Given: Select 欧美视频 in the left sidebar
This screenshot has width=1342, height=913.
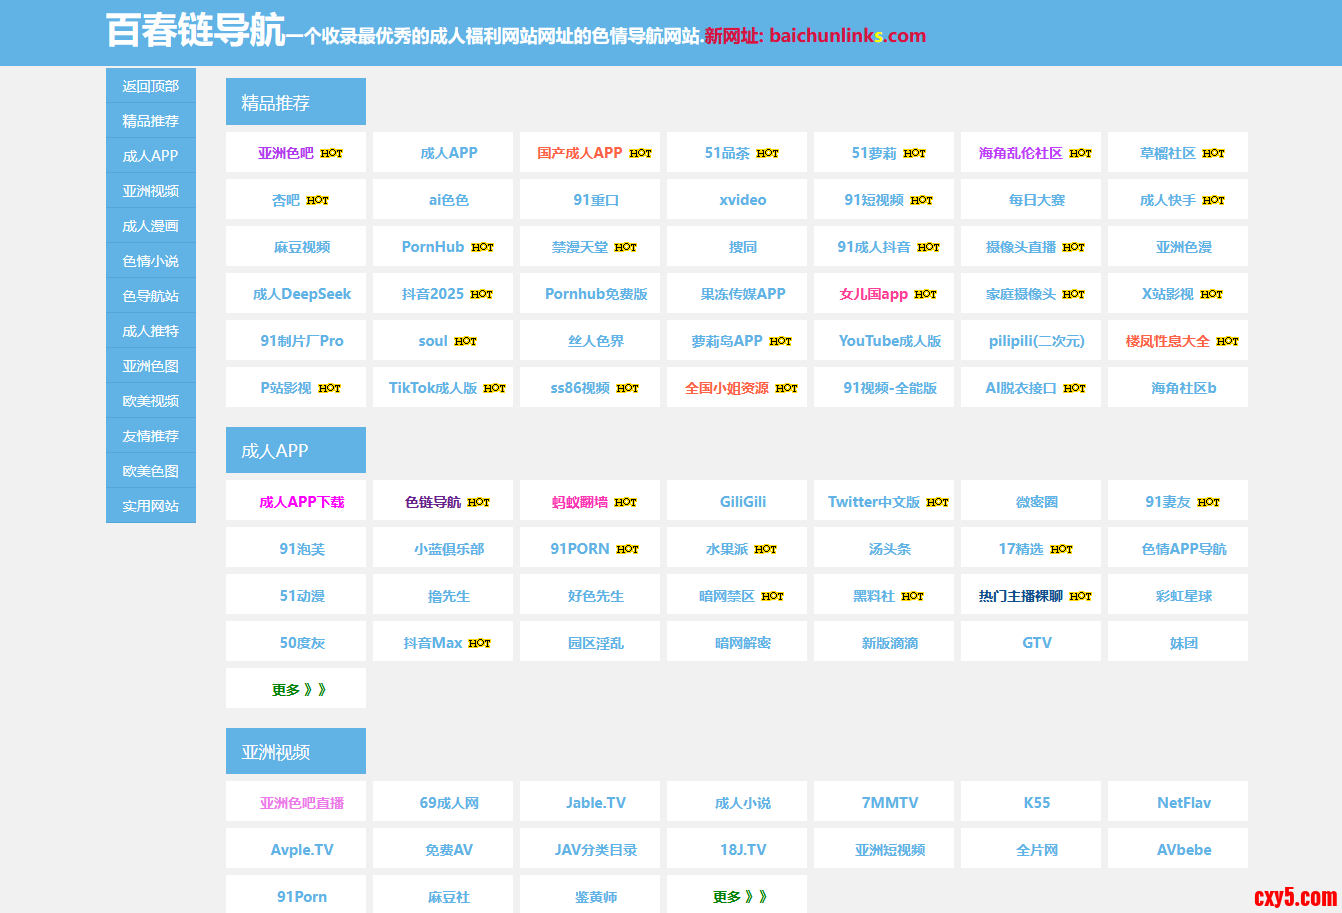Looking at the screenshot, I should pos(150,401).
